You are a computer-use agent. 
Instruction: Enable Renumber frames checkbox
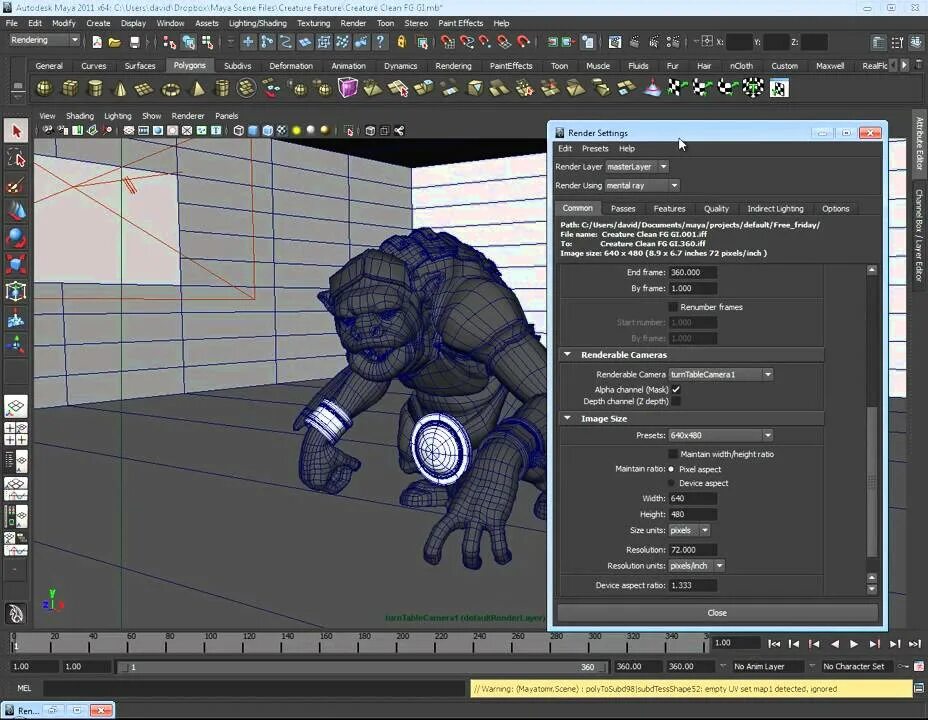(673, 306)
